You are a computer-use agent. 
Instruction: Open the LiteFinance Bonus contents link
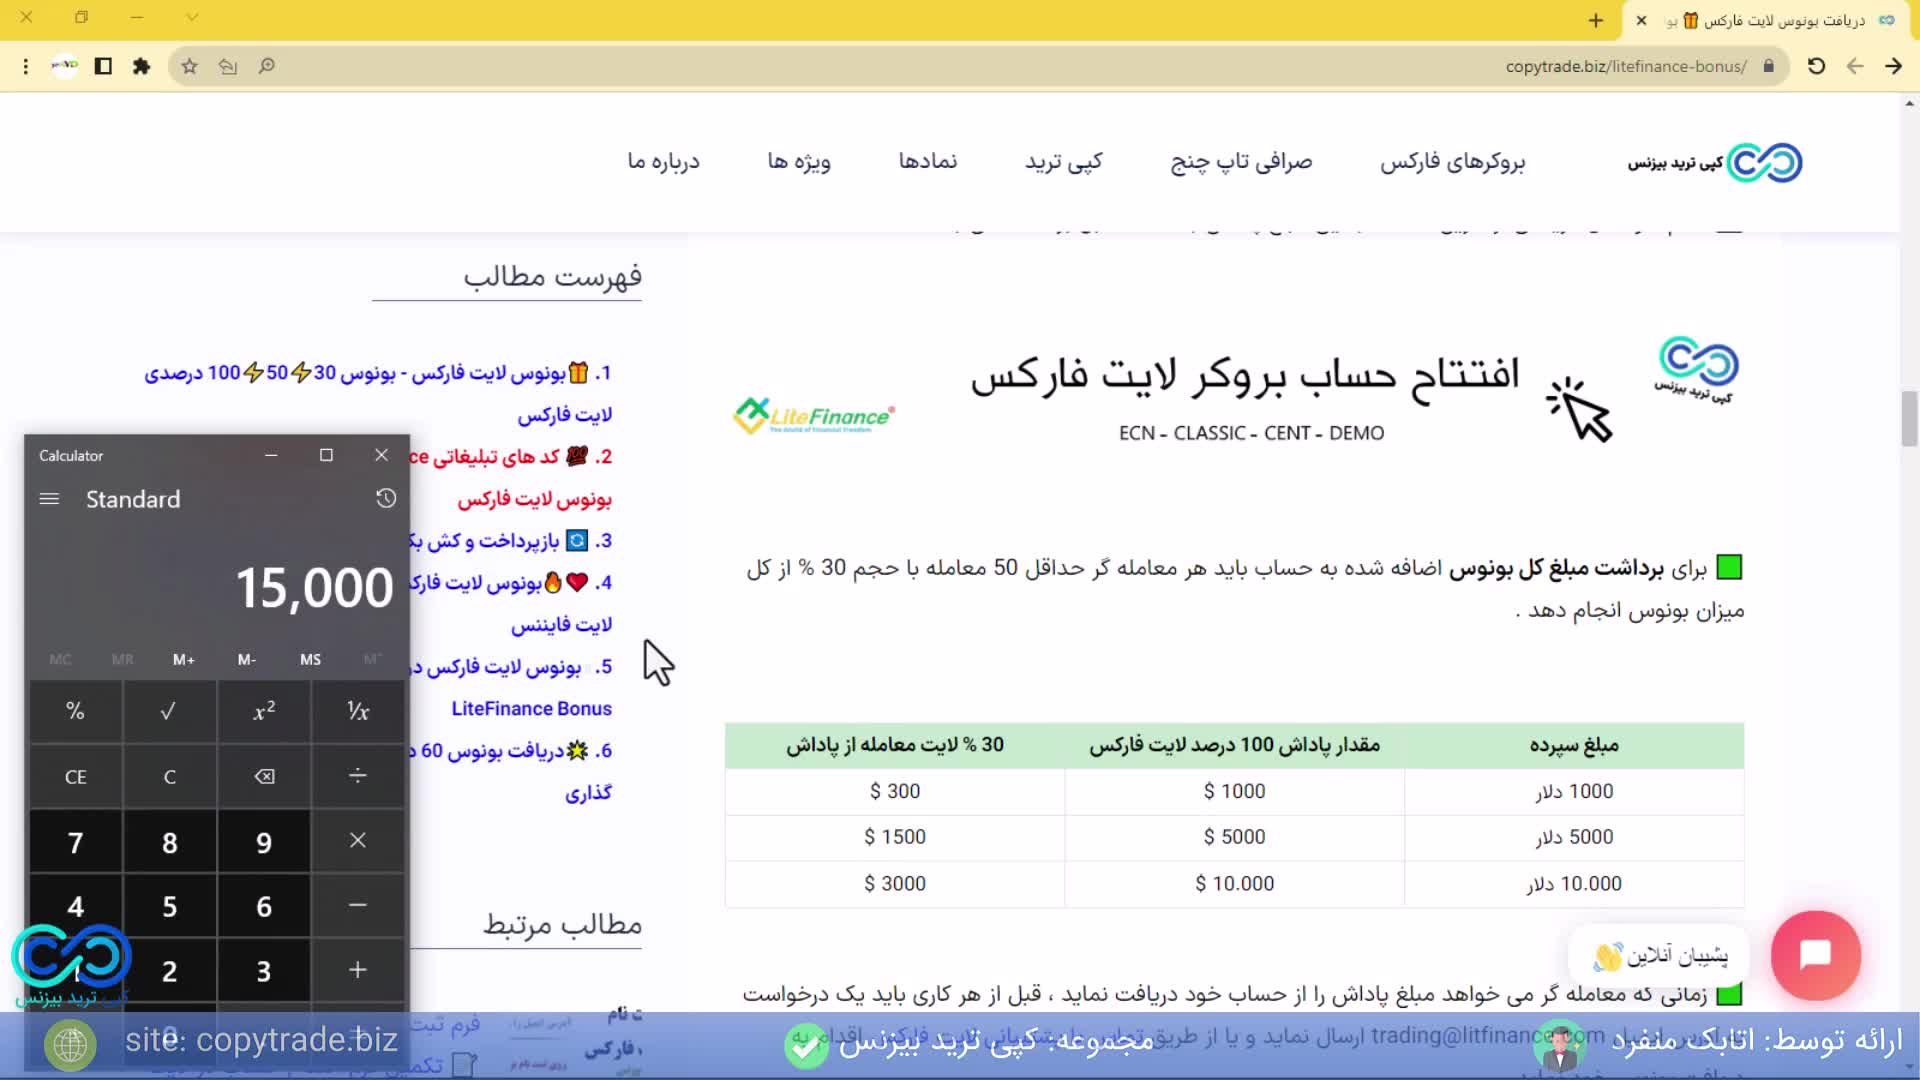pos(531,708)
